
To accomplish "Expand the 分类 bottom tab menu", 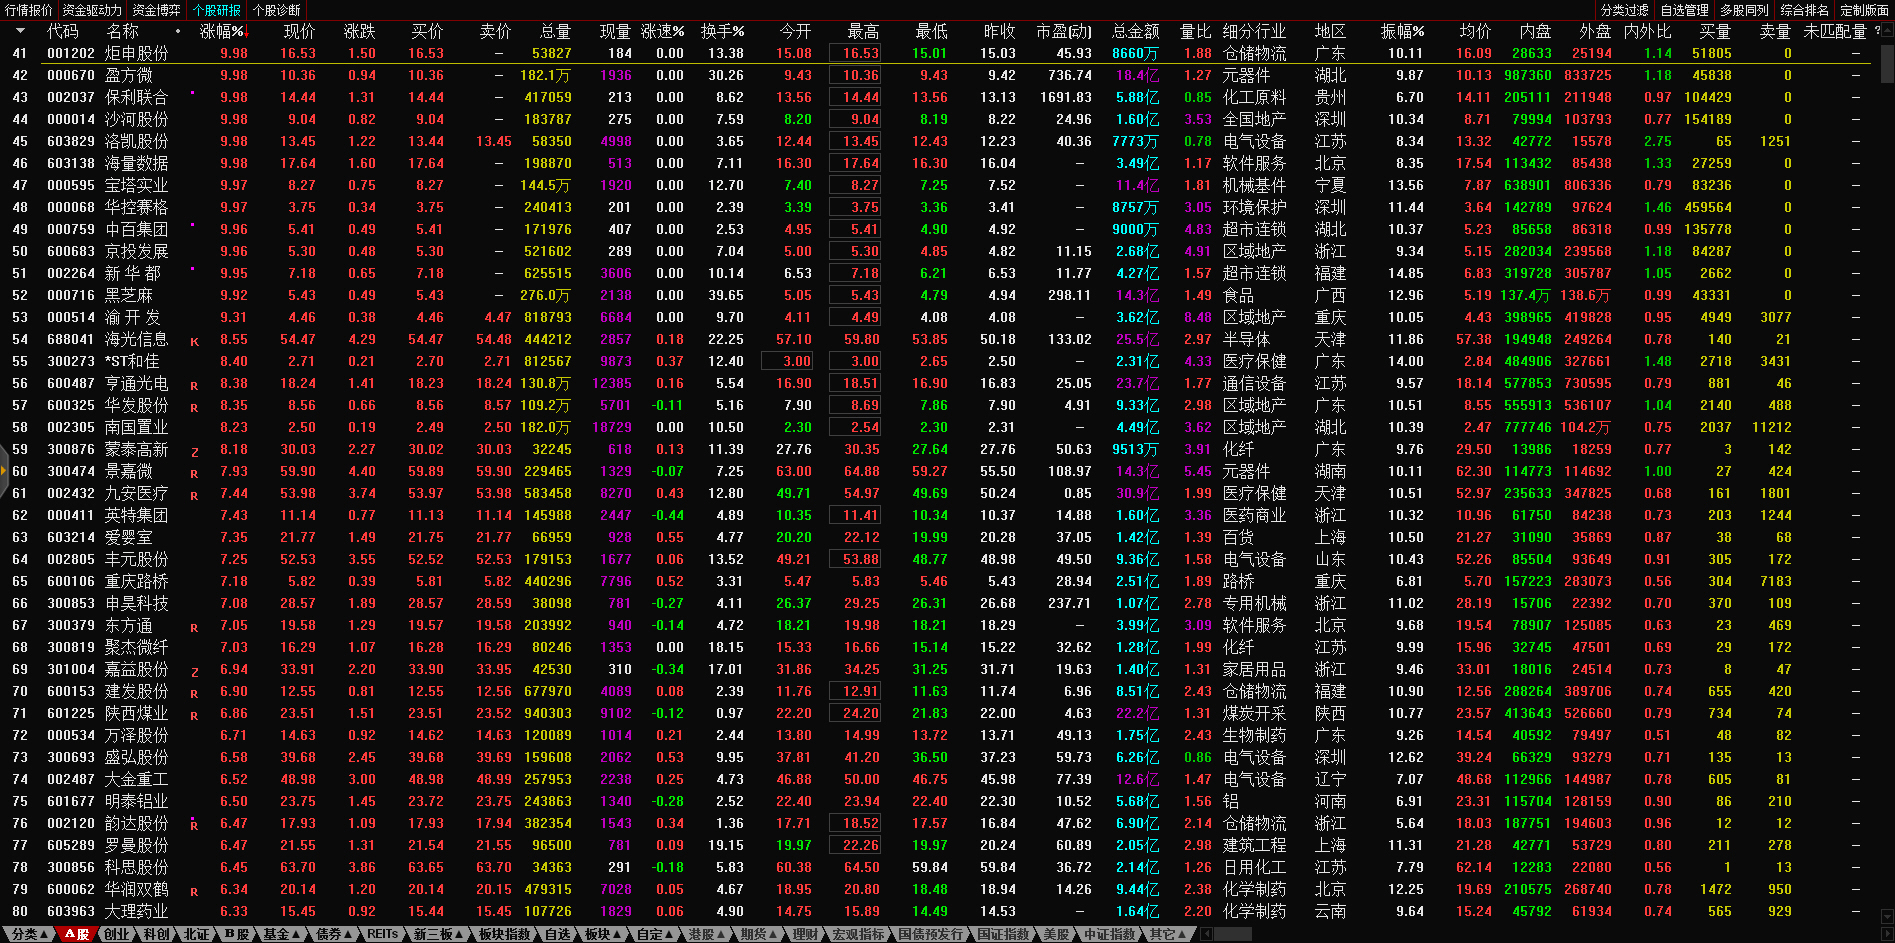I will [28, 934].
